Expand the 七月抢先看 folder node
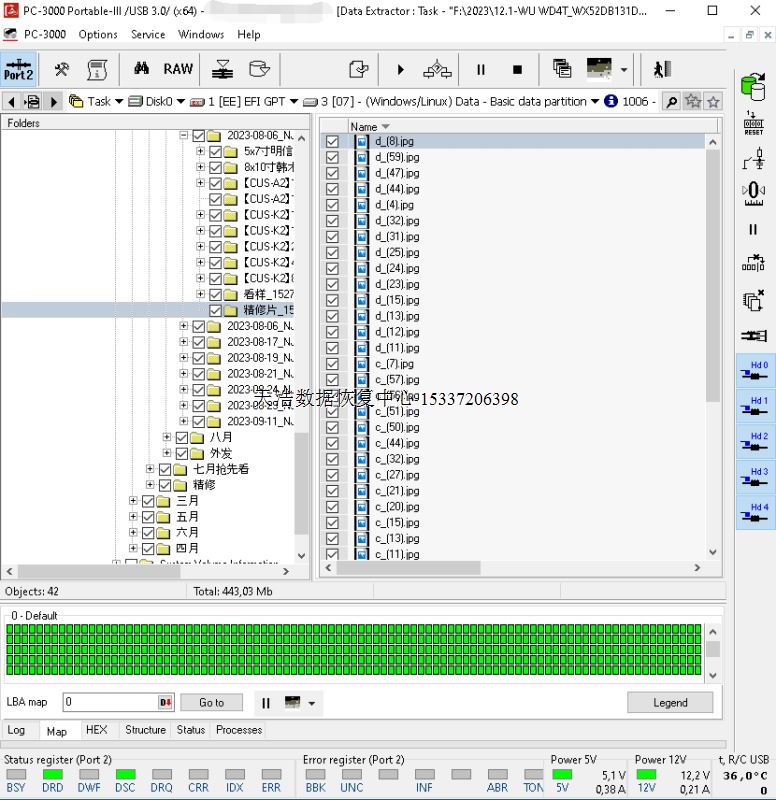776x800 pixels. [150, 469]
